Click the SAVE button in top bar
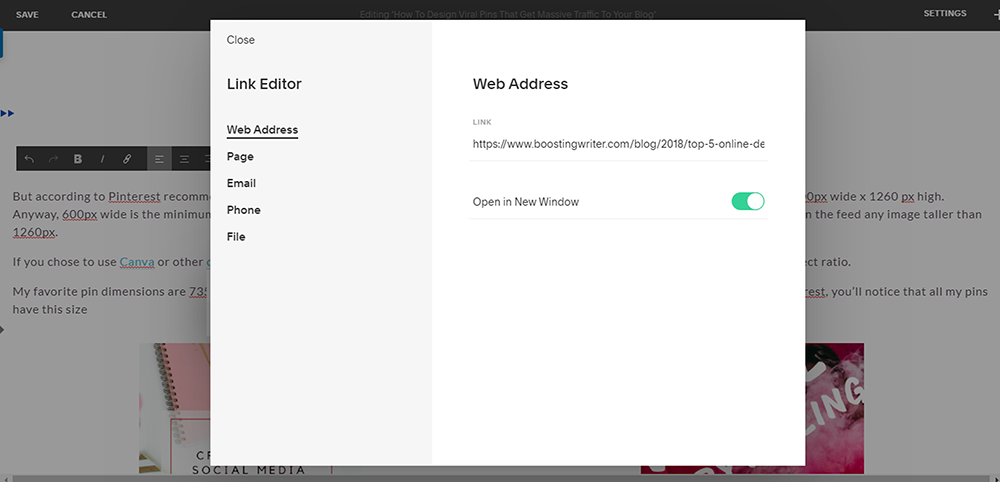1000x482 pixels. (x=27, y=15)
